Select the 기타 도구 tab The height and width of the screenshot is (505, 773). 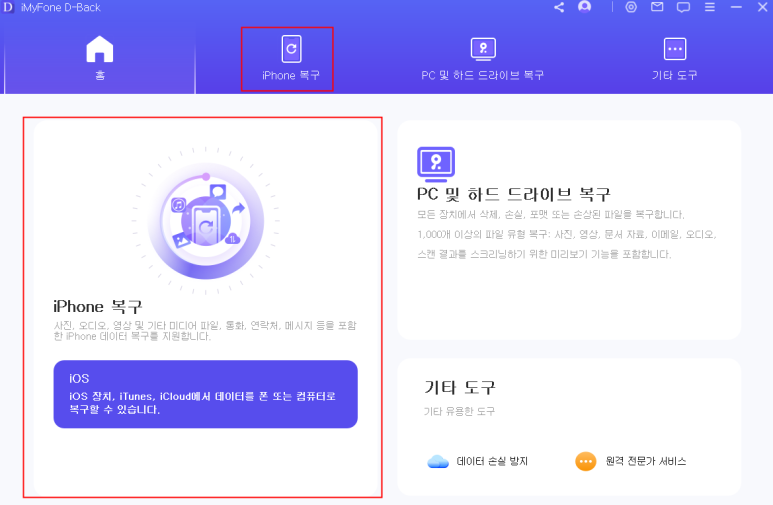pyautogui.click(x=674, y=59)
